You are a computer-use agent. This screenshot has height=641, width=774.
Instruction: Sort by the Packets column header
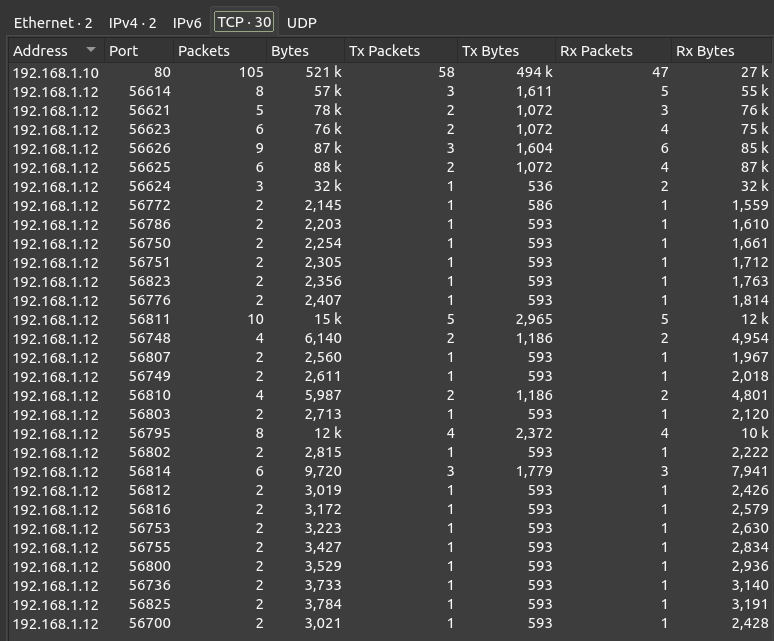[204, 50]
